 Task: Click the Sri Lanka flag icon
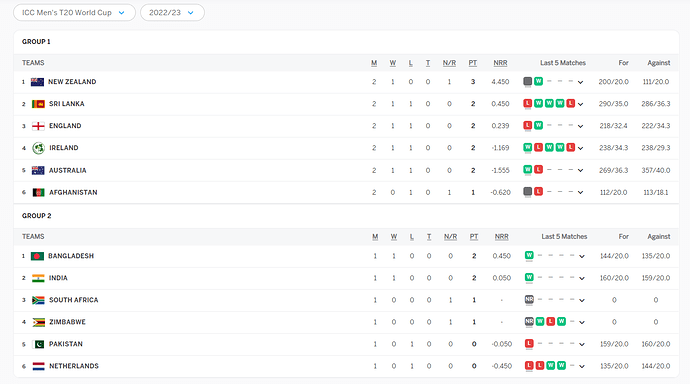(x=38, y=104)
